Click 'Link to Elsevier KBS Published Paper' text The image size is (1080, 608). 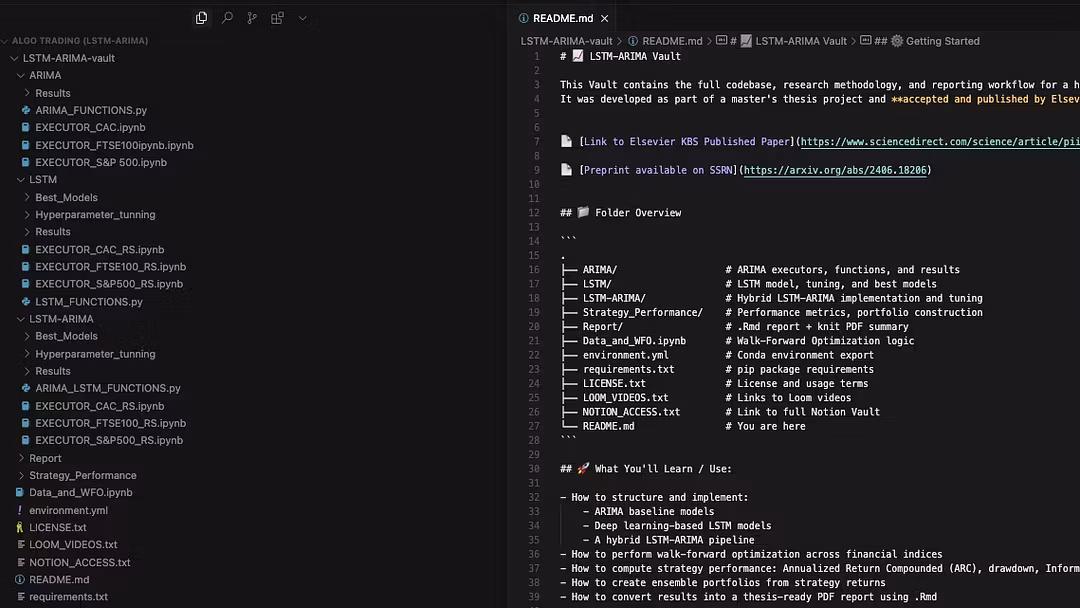pyautogui.click(x=687, y=142)
